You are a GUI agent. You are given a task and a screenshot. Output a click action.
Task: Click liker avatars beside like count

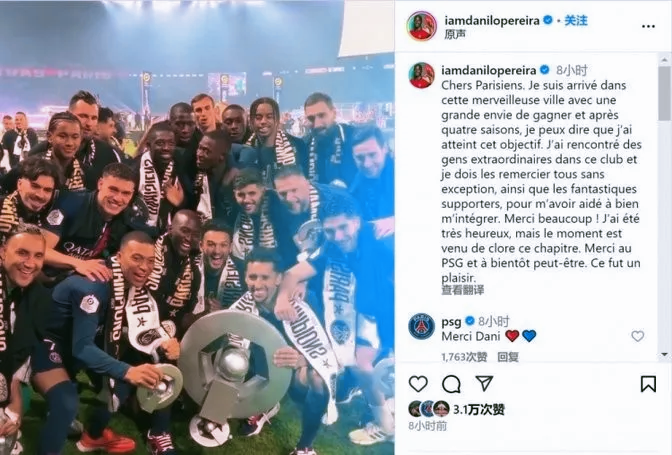(429, 410)
